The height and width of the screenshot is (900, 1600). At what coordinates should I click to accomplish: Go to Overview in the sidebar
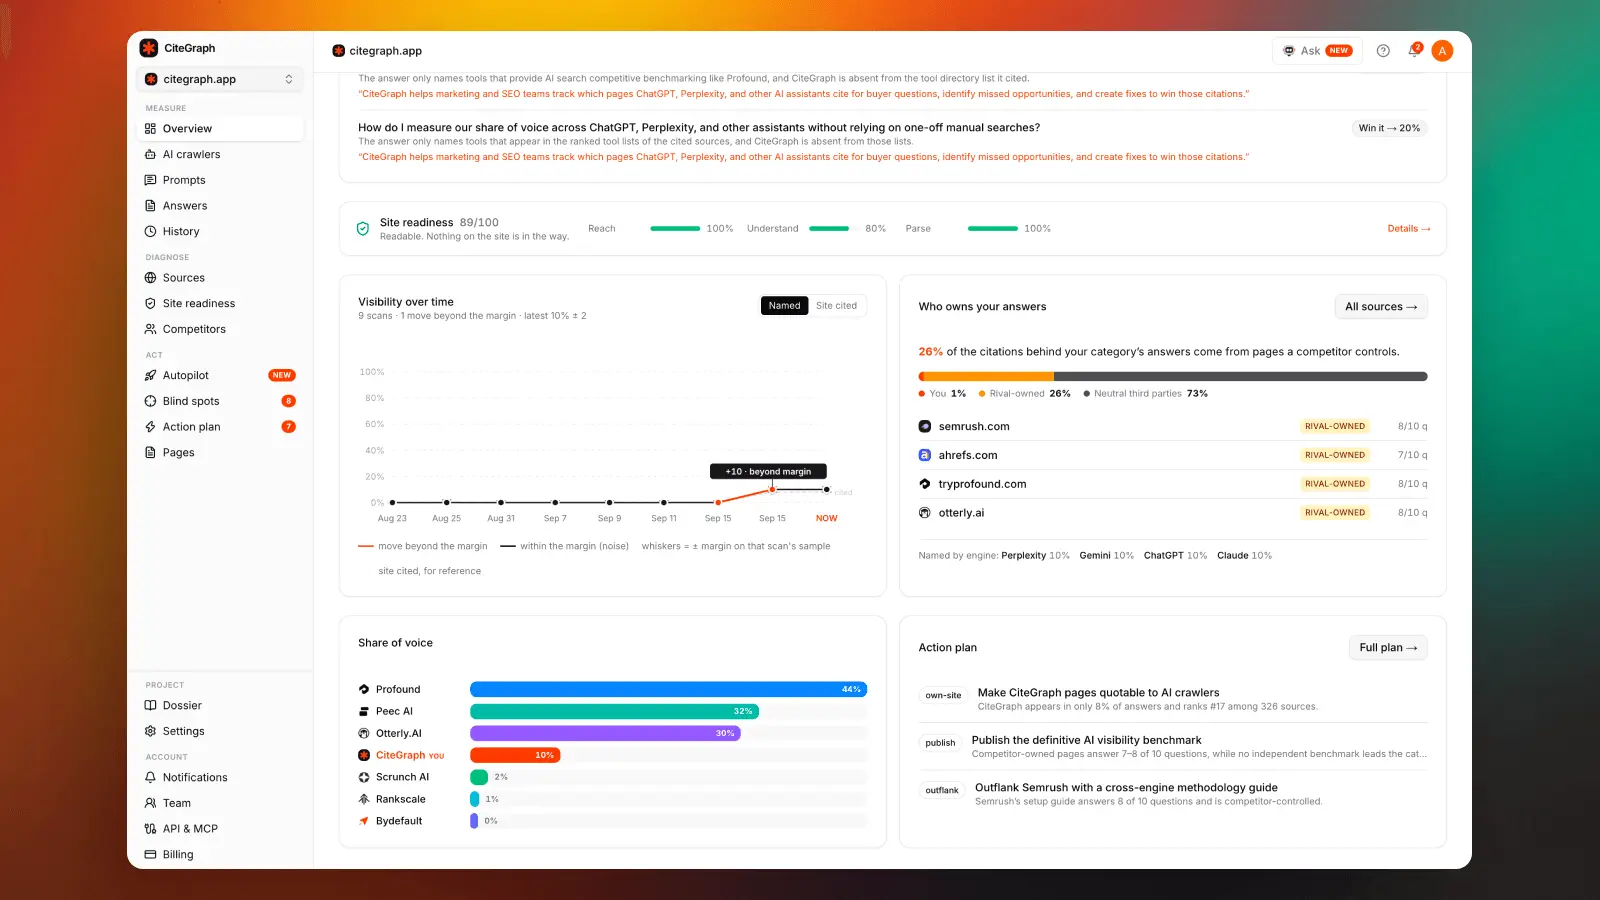coord(219,129)
